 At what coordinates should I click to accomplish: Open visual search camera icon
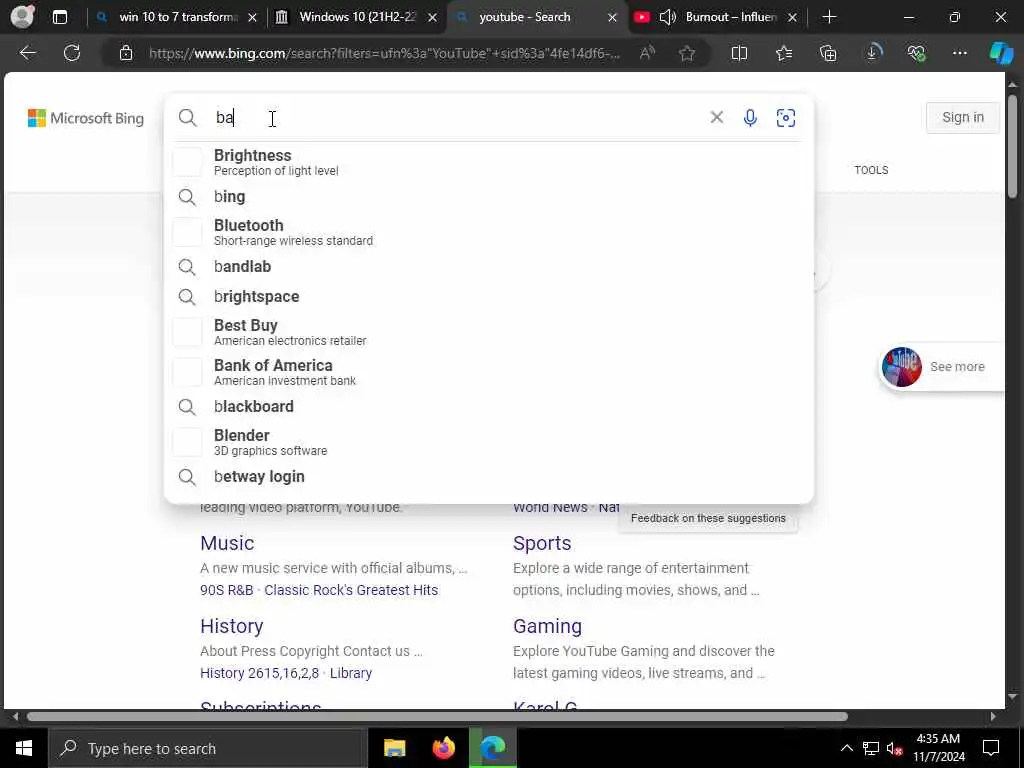[x=786, y=118]
